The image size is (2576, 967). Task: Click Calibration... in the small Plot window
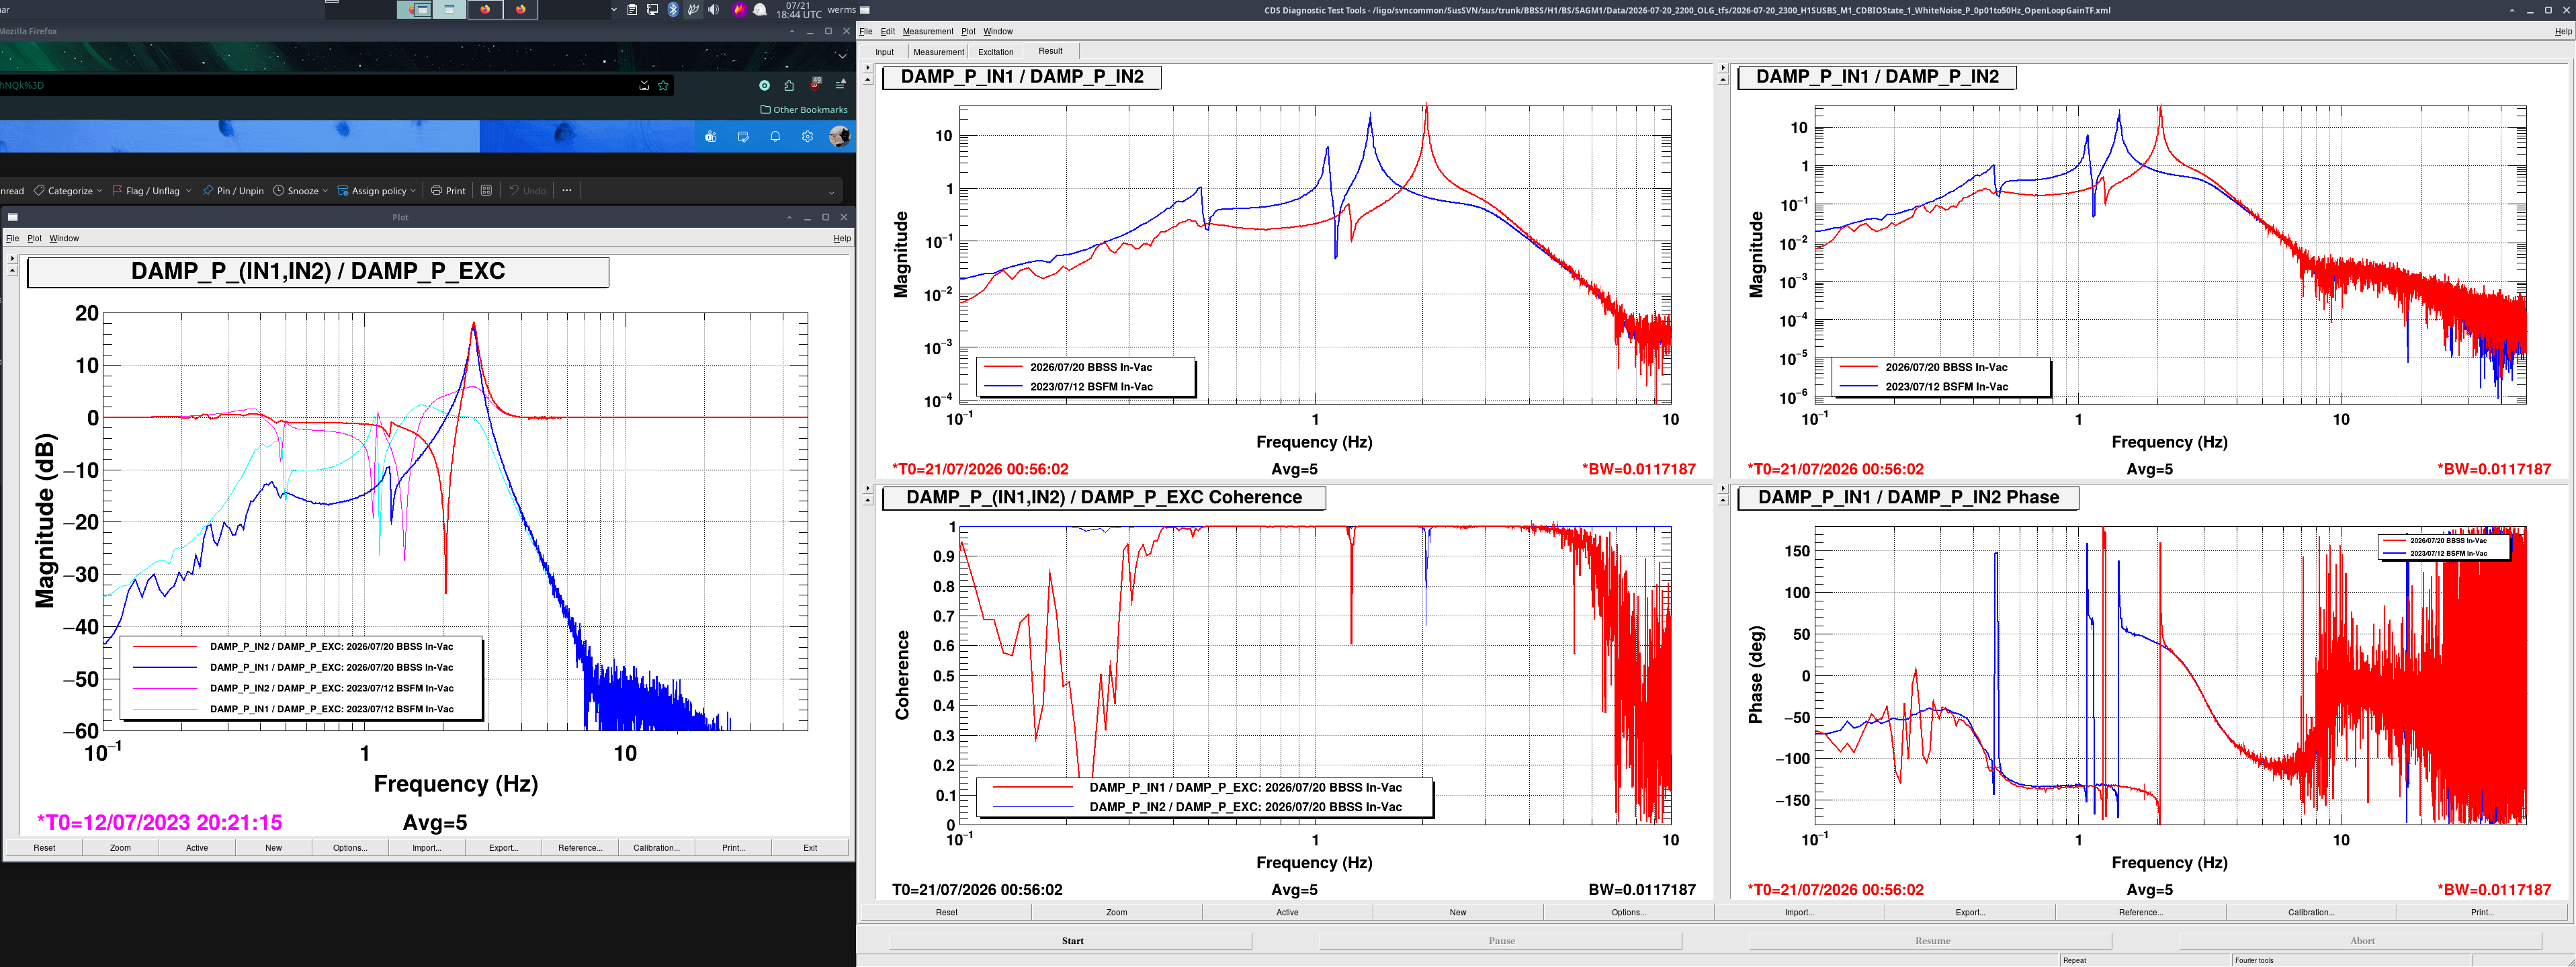coord(656,847)
